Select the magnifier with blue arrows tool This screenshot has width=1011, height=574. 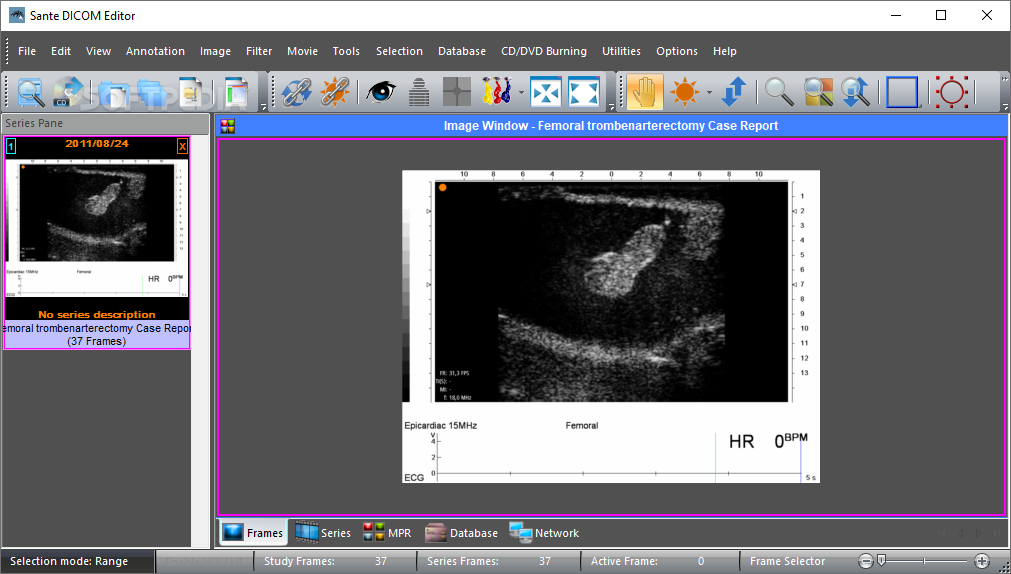pos(856,92)
